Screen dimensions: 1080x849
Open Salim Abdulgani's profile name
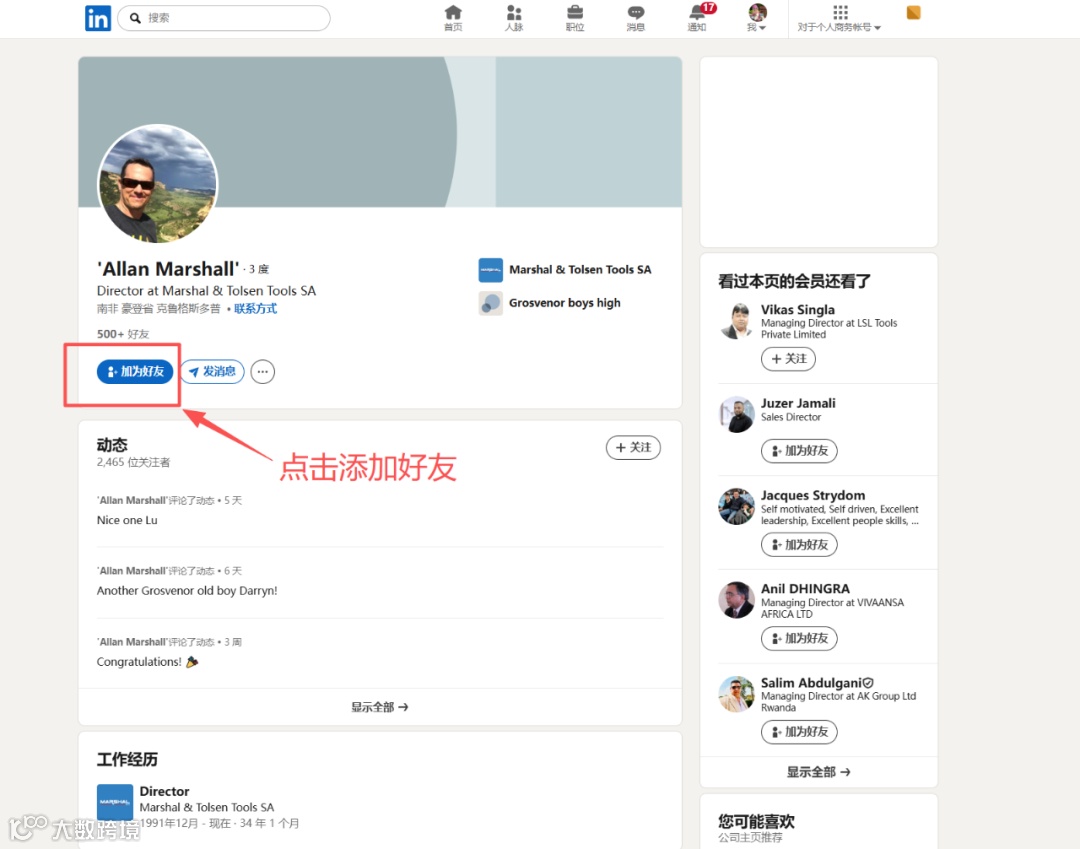click(x=811, y=683)
